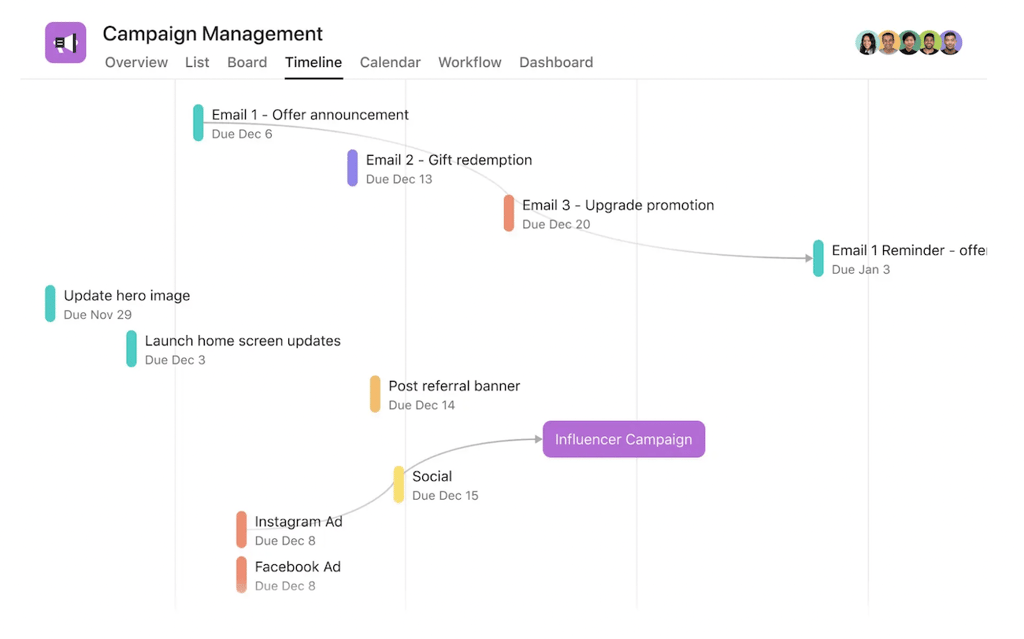Select the Email 1 Offer announcement task marker
The width and height of the screenshot is (1024, 639).
click(198, 123)
